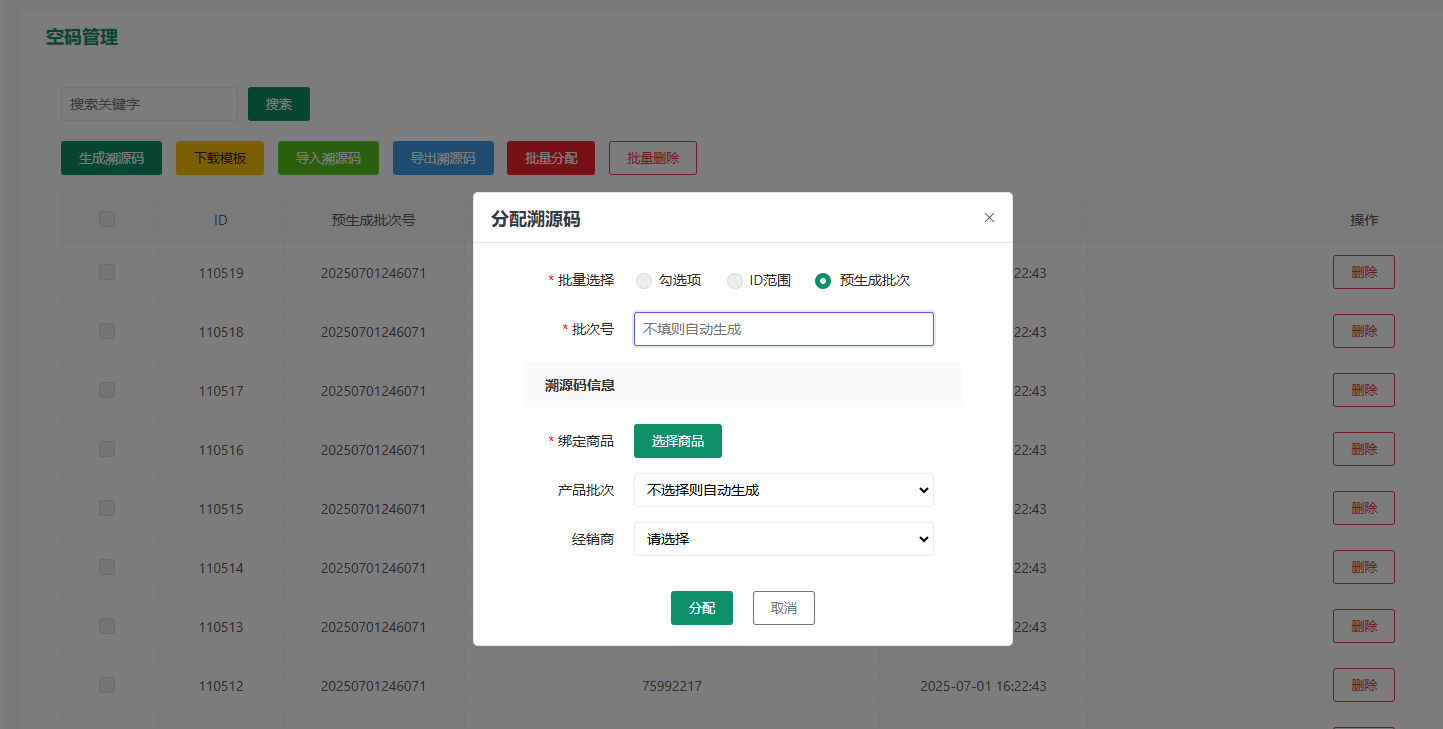
Task: Click the 导入溯源码 button
Action: click(328, 158)
